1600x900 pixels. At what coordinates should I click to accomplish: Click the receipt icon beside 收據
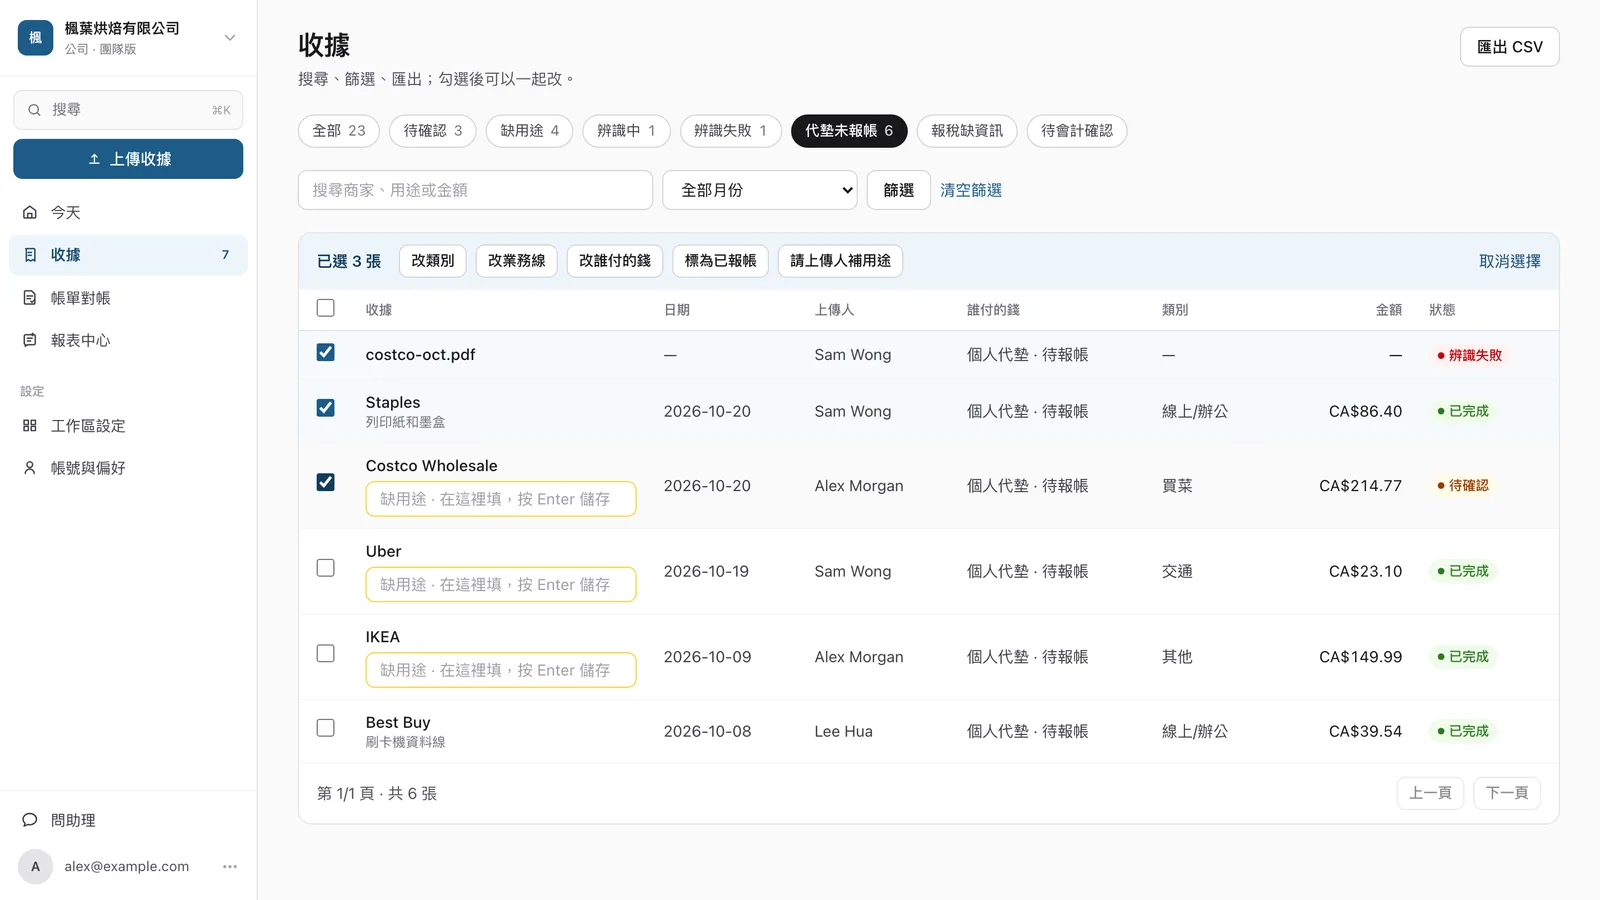coord(30,255)
